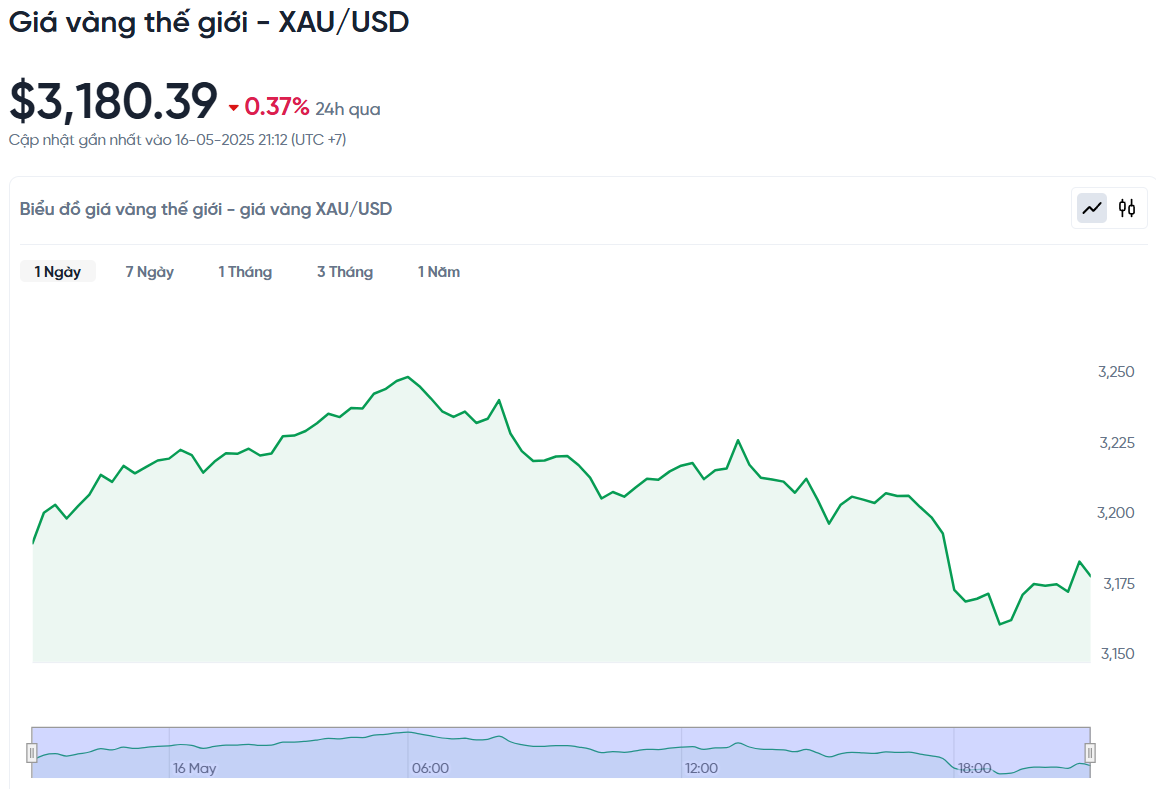Select the 1 Năm time range tab
Image resolution: width=1156 pixels, height=789 pixels.
coord(439,271)
